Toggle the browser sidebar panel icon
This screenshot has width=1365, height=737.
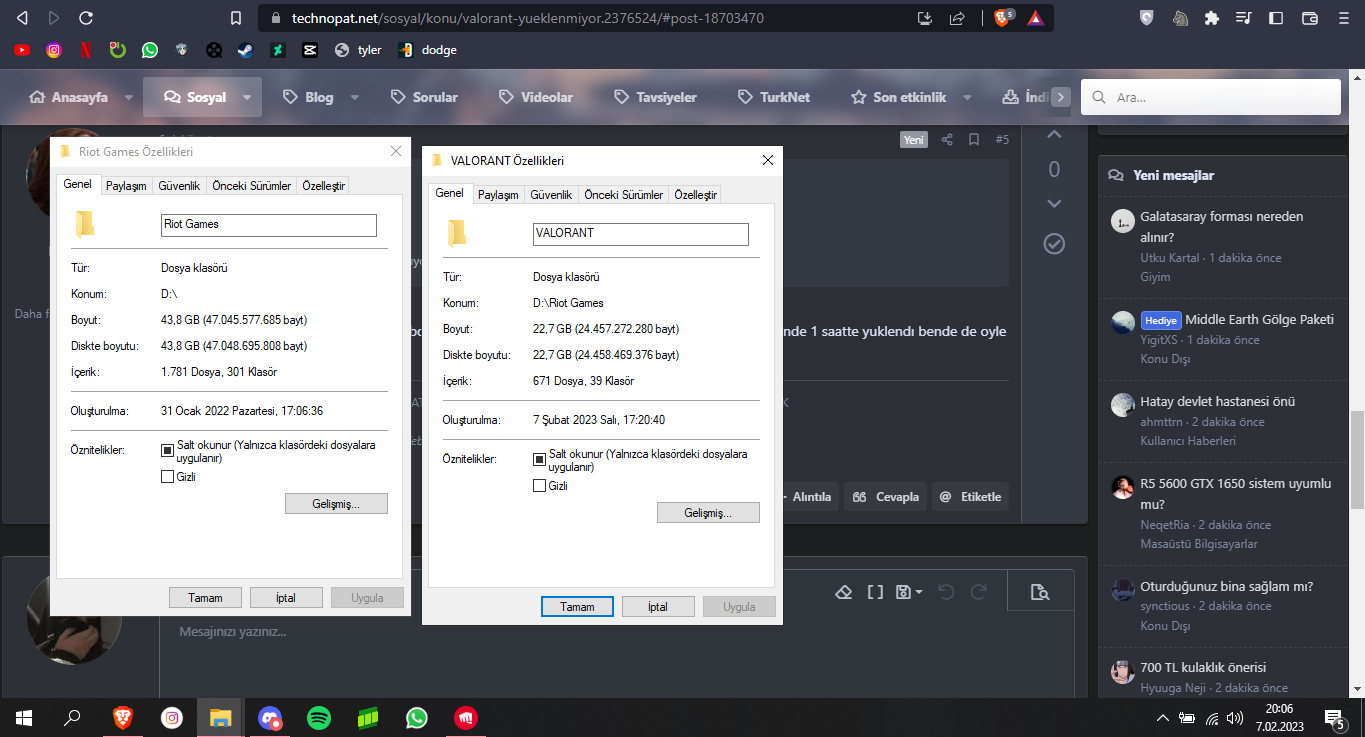coord(1276,18)
